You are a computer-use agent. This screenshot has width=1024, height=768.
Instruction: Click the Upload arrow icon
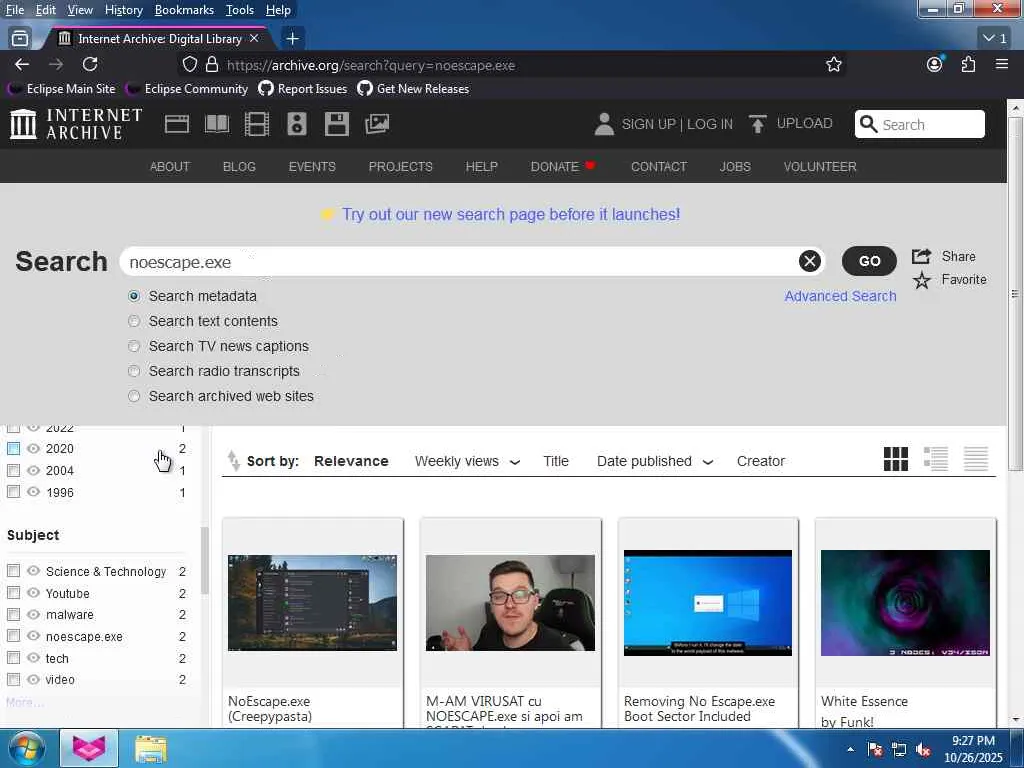coord(758,124)
